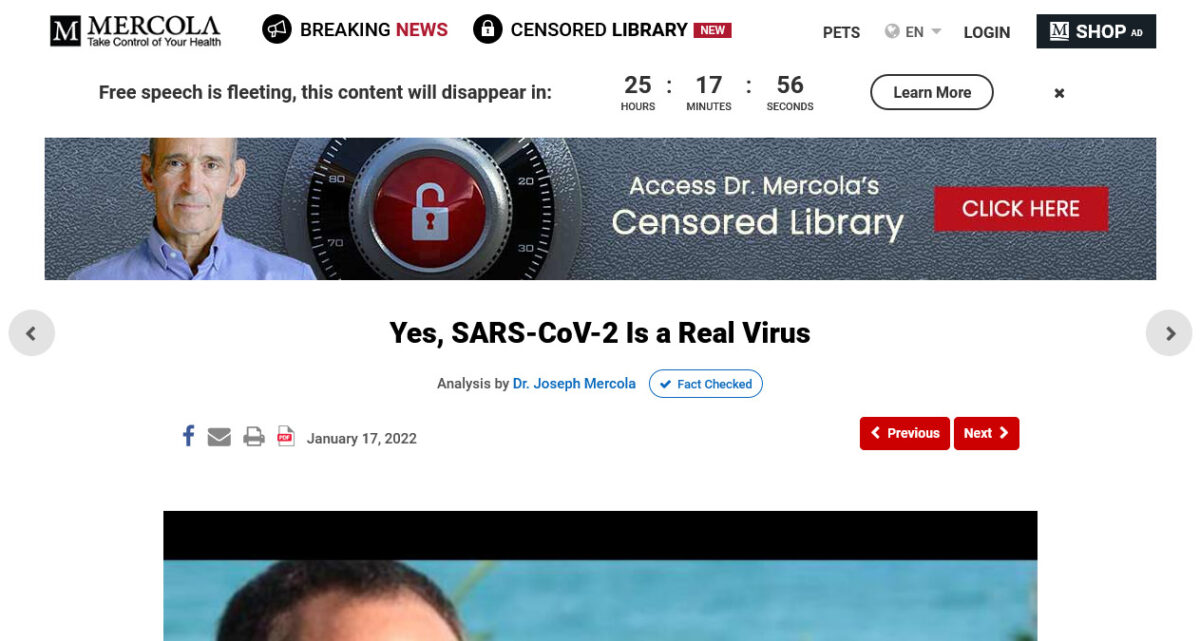Click the Censored Library padlock icon
This screenshot has width=1200, height=641.
(x=487, y=29)
